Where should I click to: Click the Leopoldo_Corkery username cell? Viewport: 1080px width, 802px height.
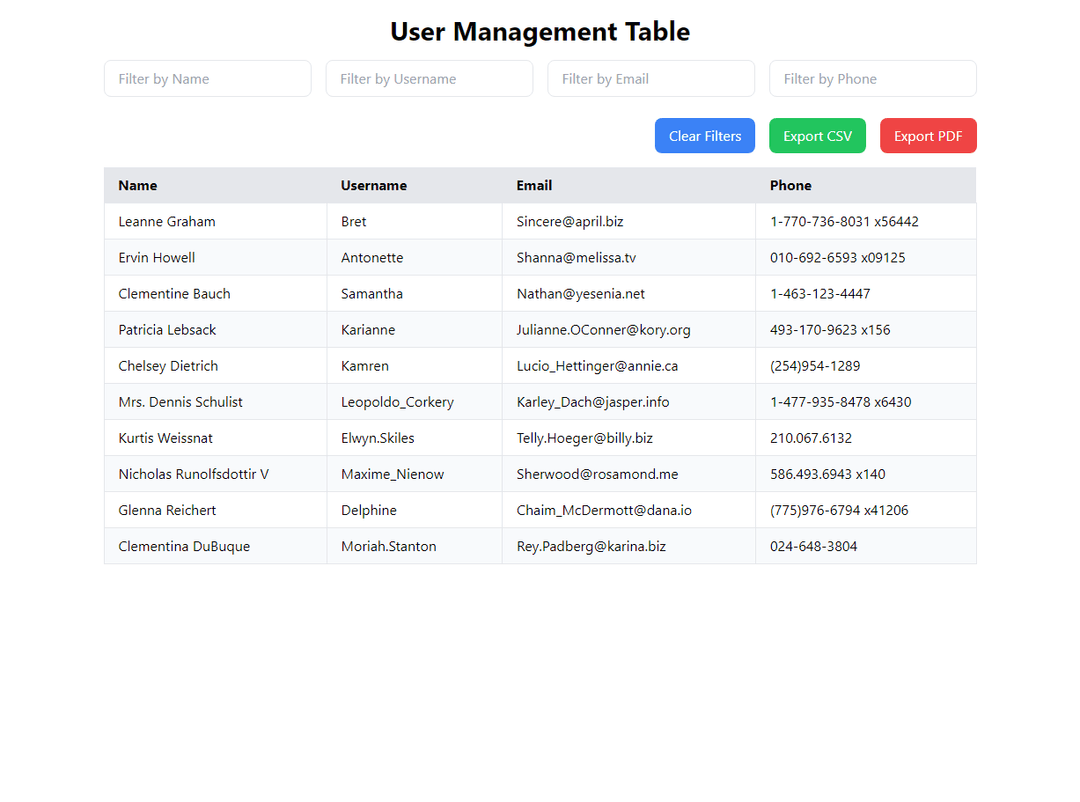(397, 402)
